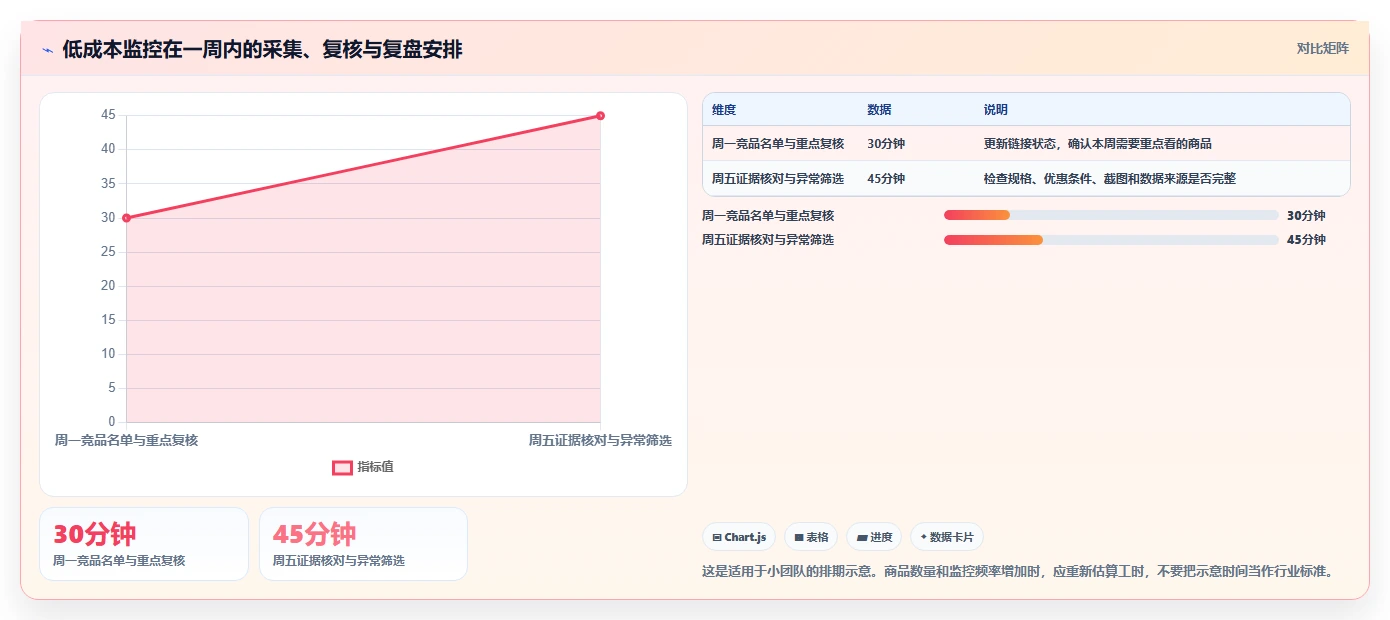Viewport: 1390px width, 620px height.
Task: Toggle the 指标值 legend swatch
Action: pos(342,467)
